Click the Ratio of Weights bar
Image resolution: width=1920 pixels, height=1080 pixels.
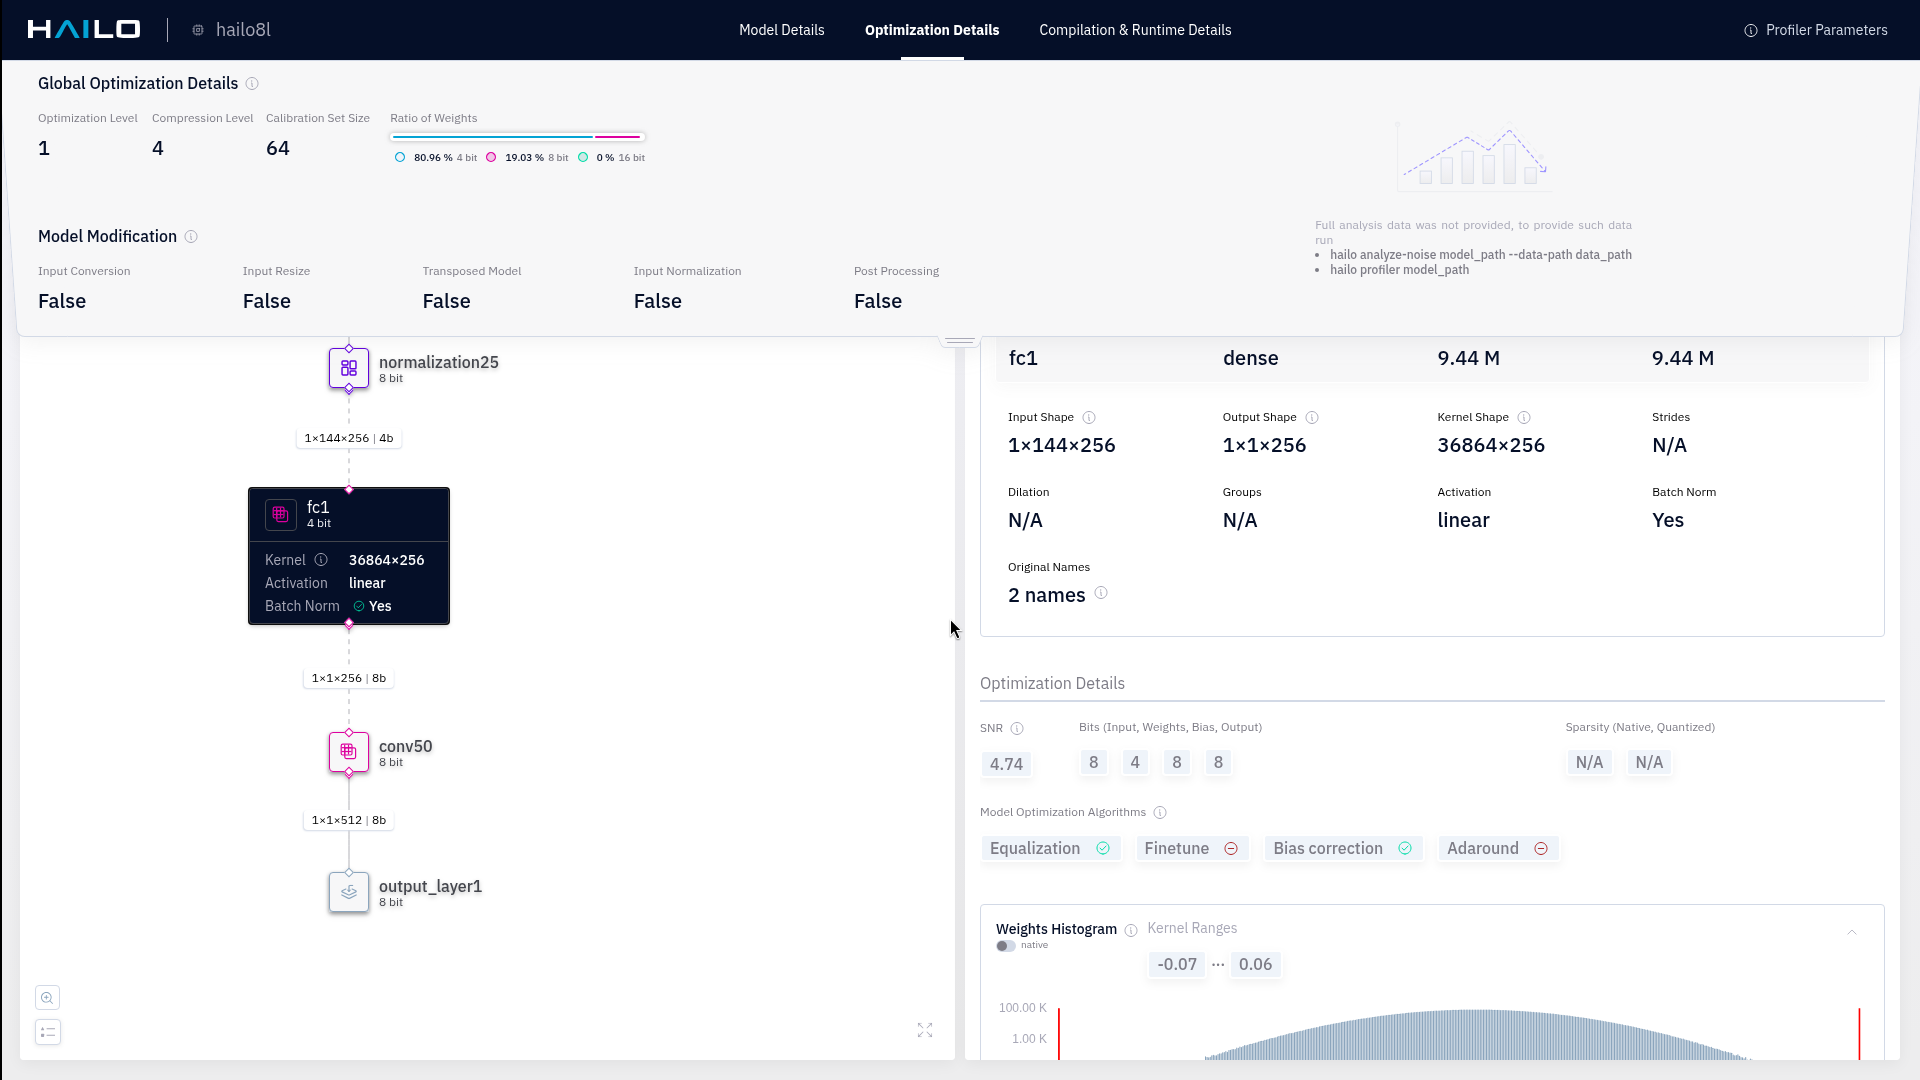coord(517,137)
